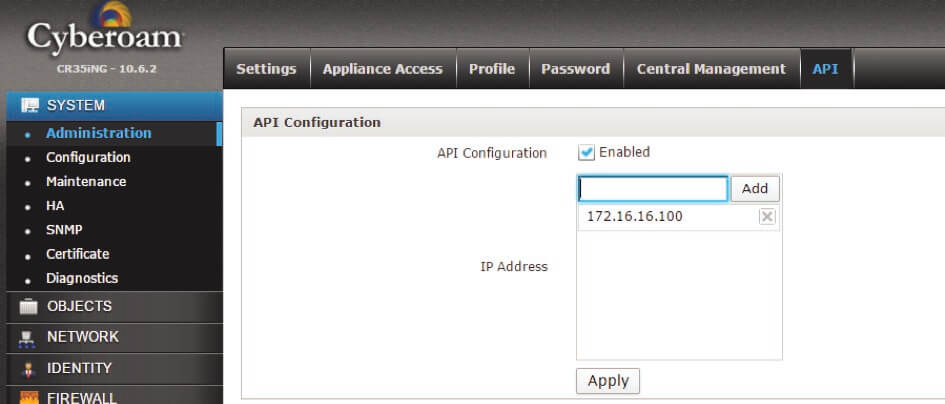Open Configuration in the sidebar
Screen dimensions: 945x404
(88, 157)
